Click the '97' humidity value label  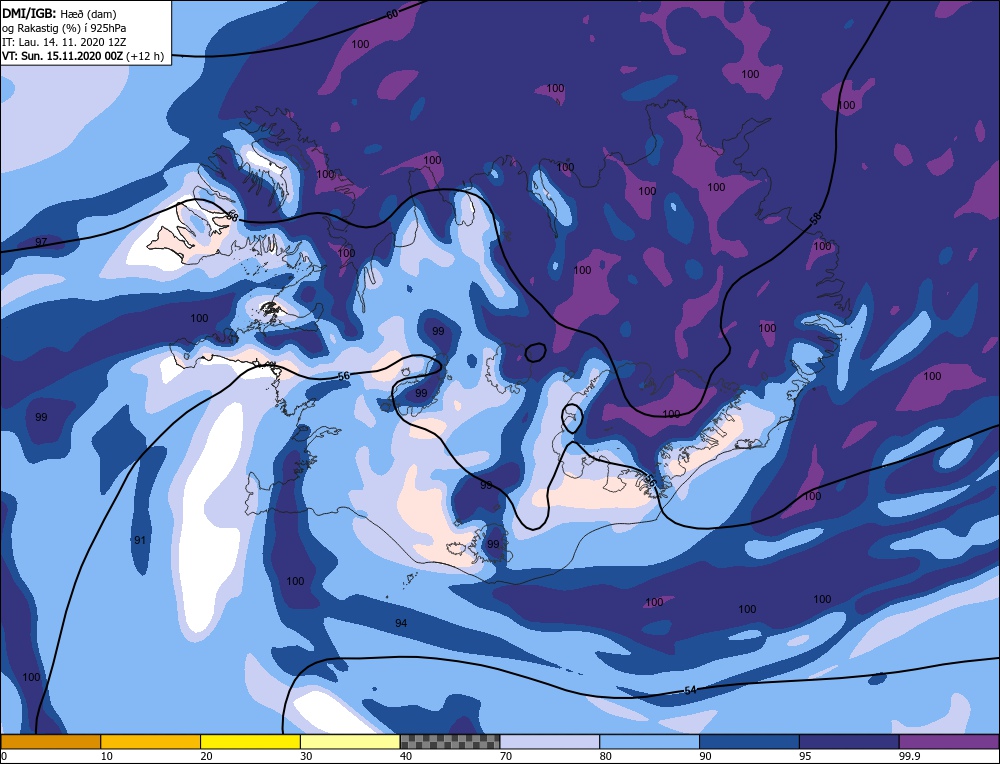click(x=41, y=242)
